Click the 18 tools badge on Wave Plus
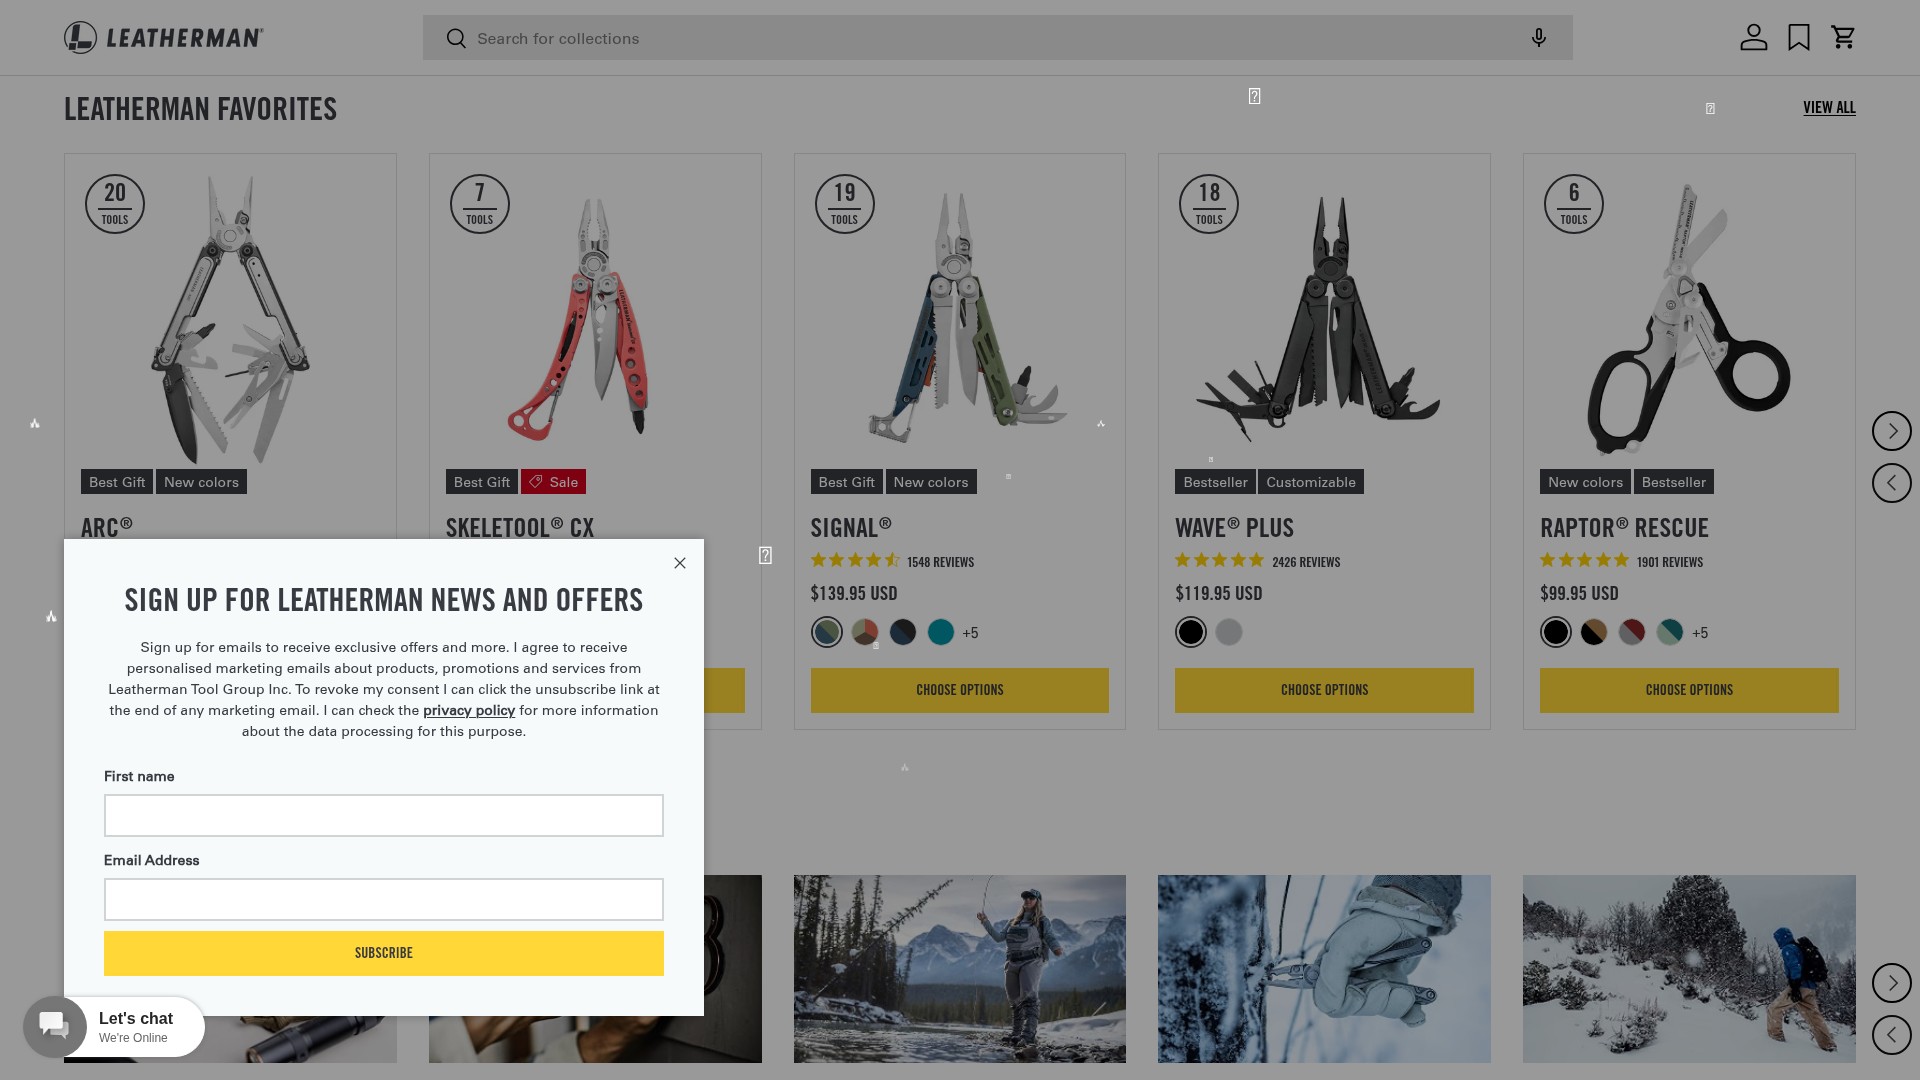The image size is (1920, 1080). click(x=1209, y=204)
